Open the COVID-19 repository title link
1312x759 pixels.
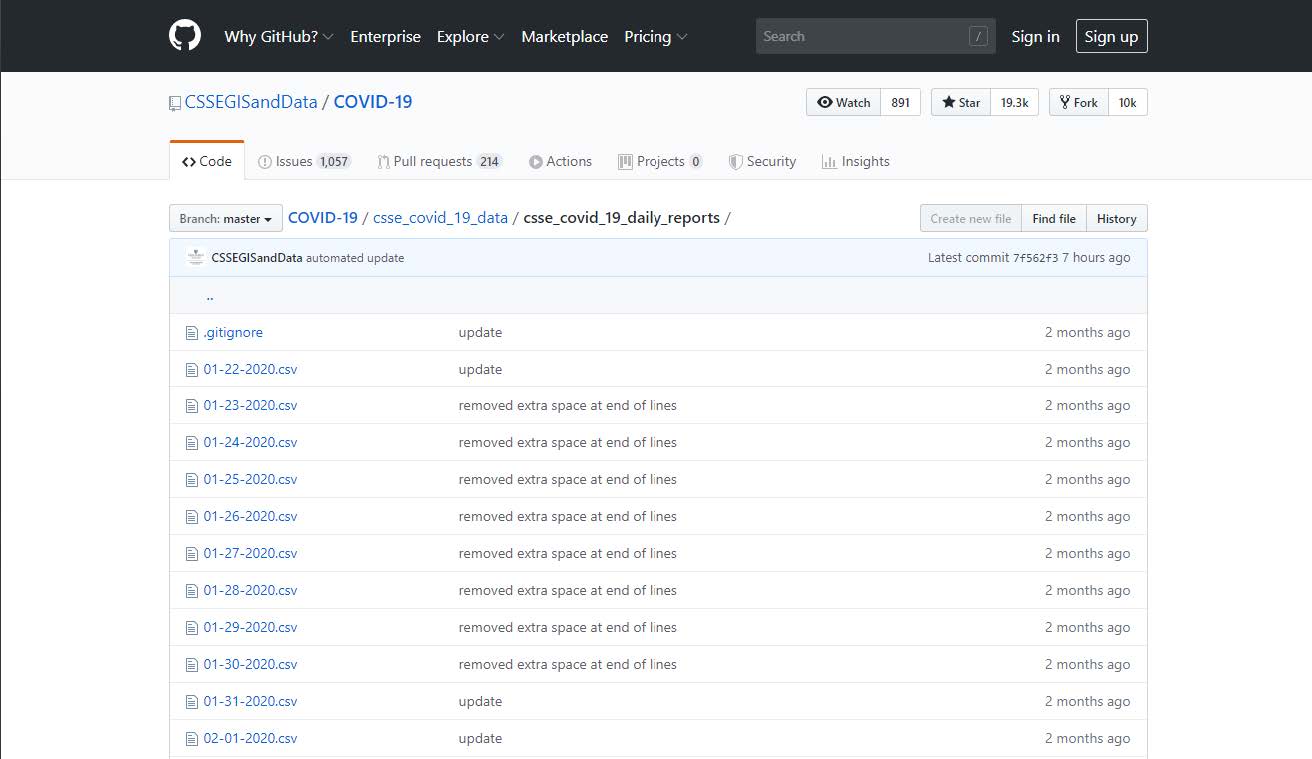point(373,102)
